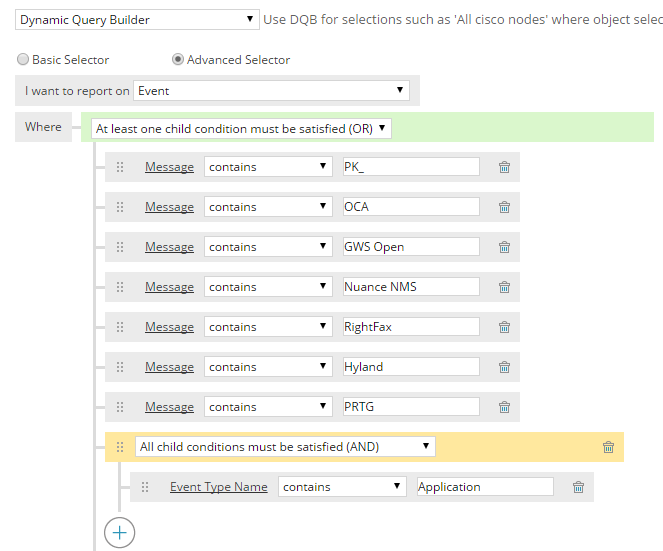
Task: Open the Dynamic Query Builder dropdown
Action: click(137, 19)
